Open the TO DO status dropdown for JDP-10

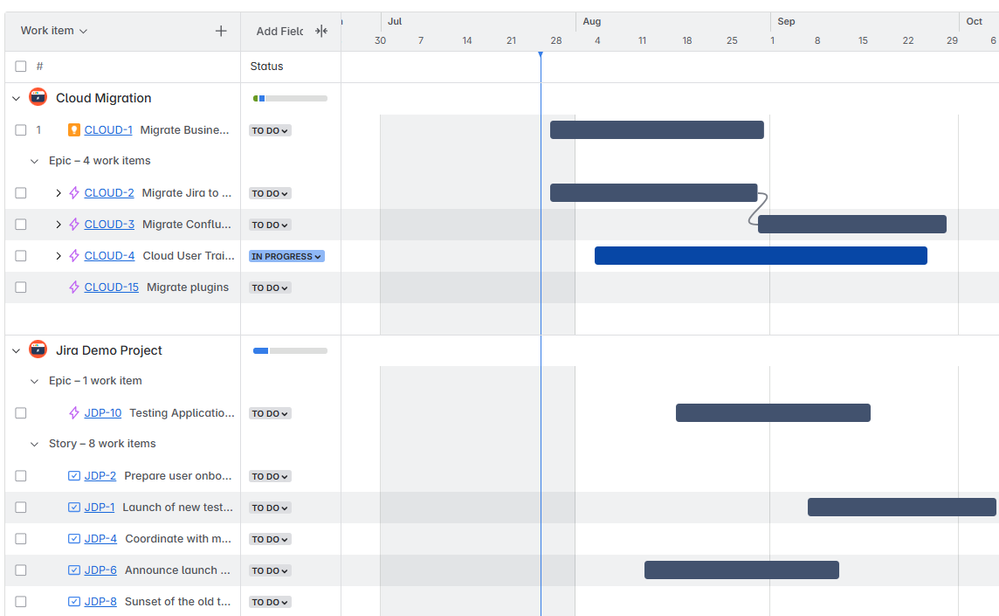click(270, 413)
